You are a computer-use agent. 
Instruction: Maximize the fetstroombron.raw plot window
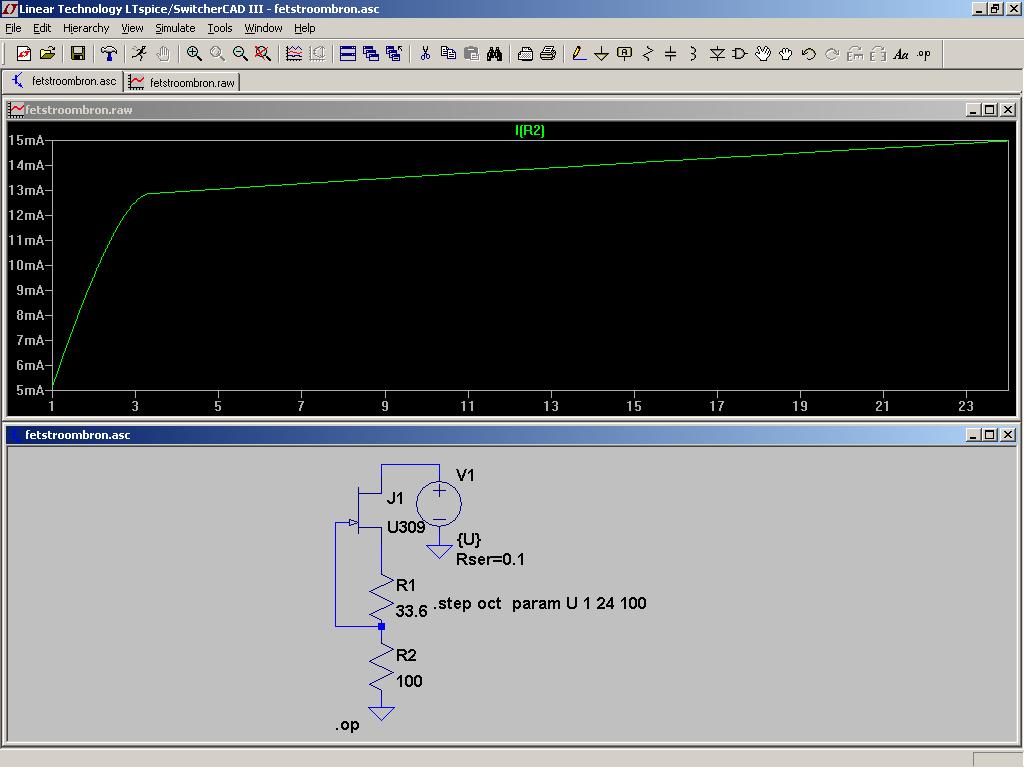989,110
